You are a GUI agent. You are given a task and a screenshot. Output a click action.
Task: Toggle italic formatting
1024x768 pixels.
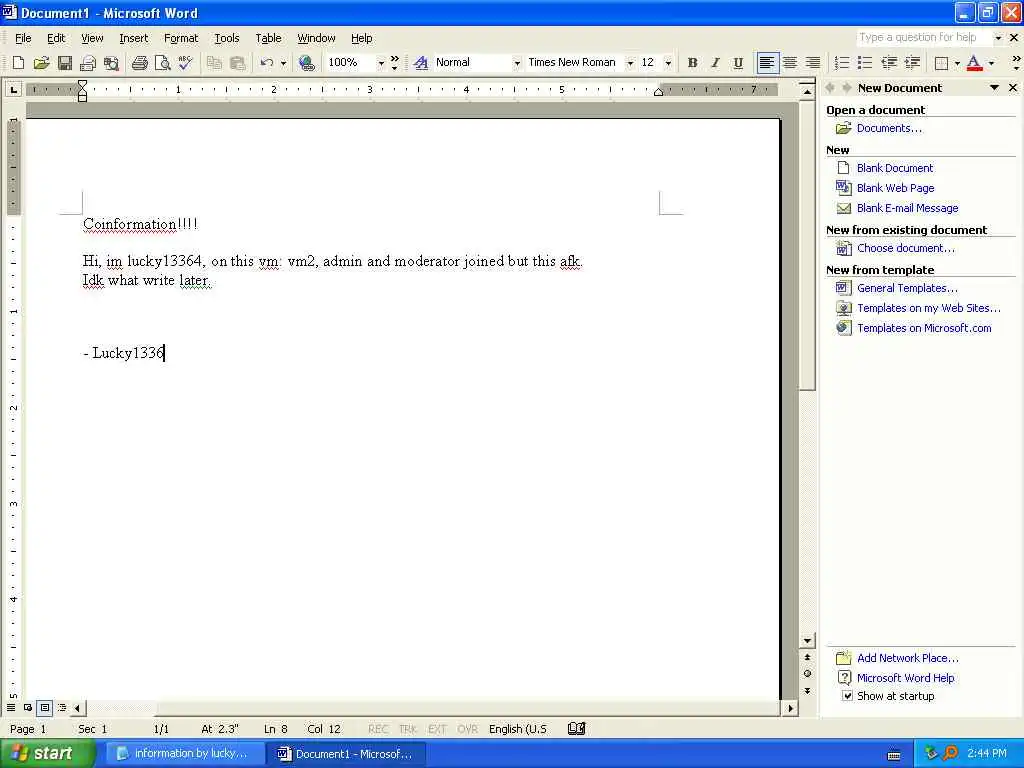coord(715,63)
